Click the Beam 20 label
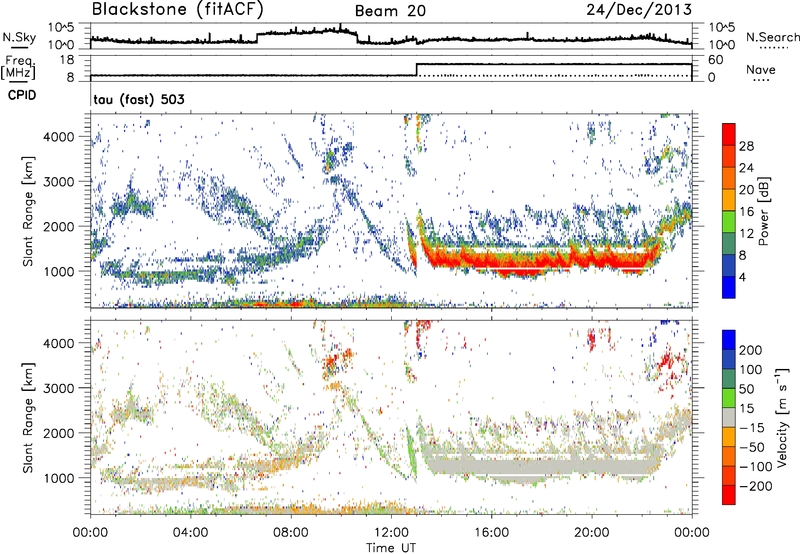The width and height of the screenshot is (800, 554). pyautogui.click(x=390, y=11)
